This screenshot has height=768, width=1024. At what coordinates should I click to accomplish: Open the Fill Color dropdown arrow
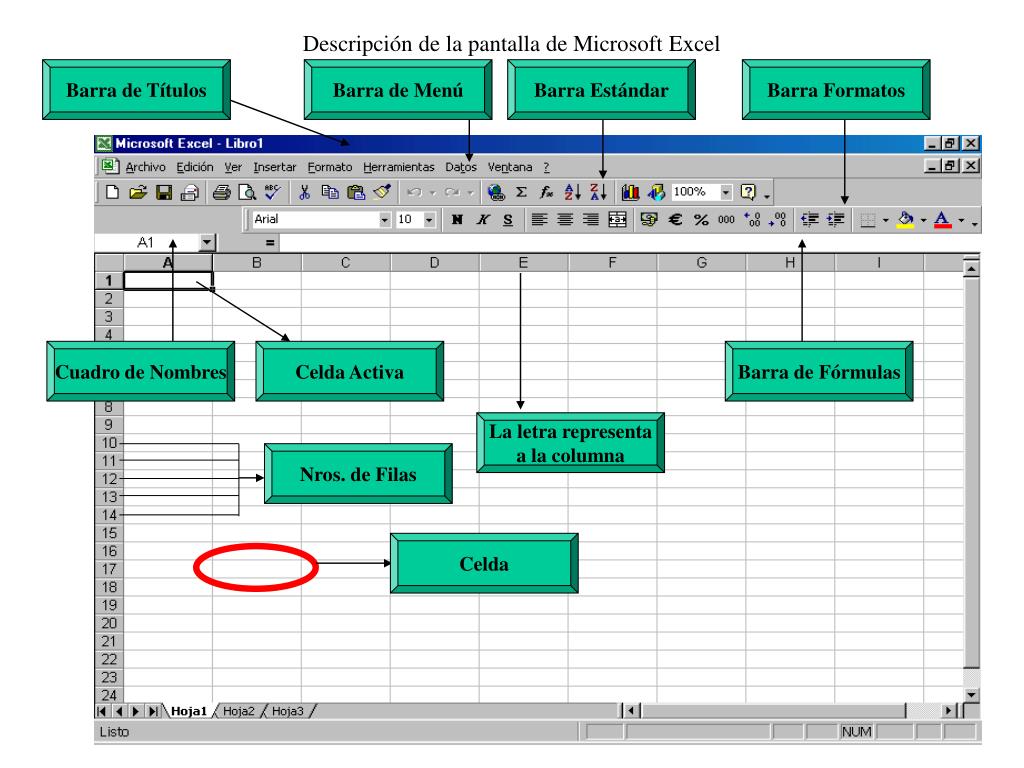(923, 220)
